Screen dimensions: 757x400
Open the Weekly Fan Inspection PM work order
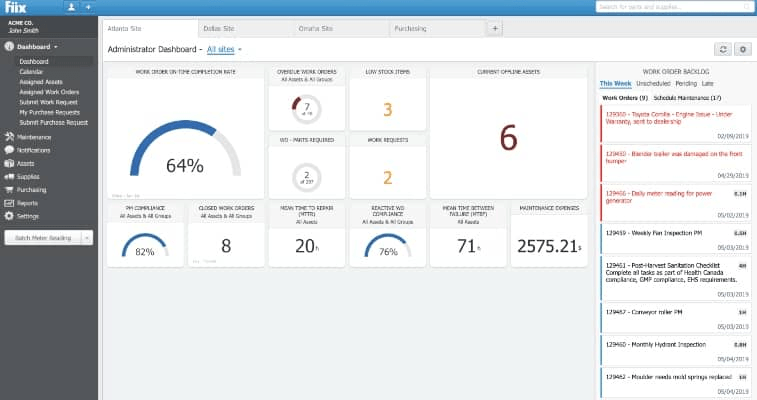point(675,239)
